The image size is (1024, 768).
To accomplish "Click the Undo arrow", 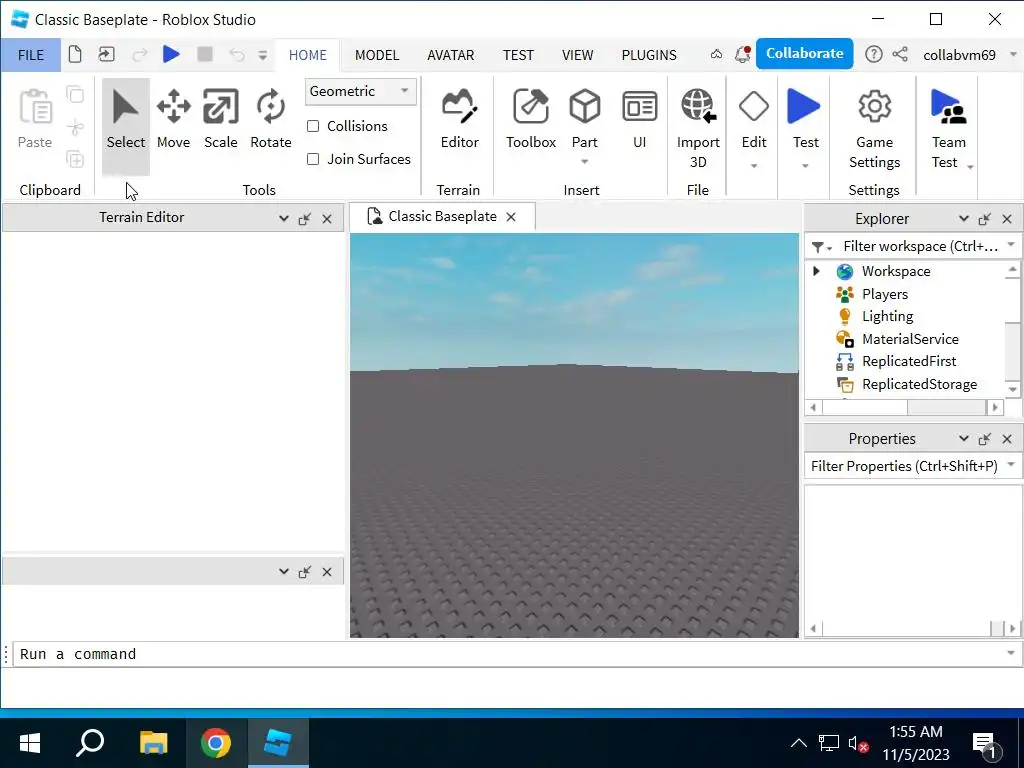I will point(236,54).
